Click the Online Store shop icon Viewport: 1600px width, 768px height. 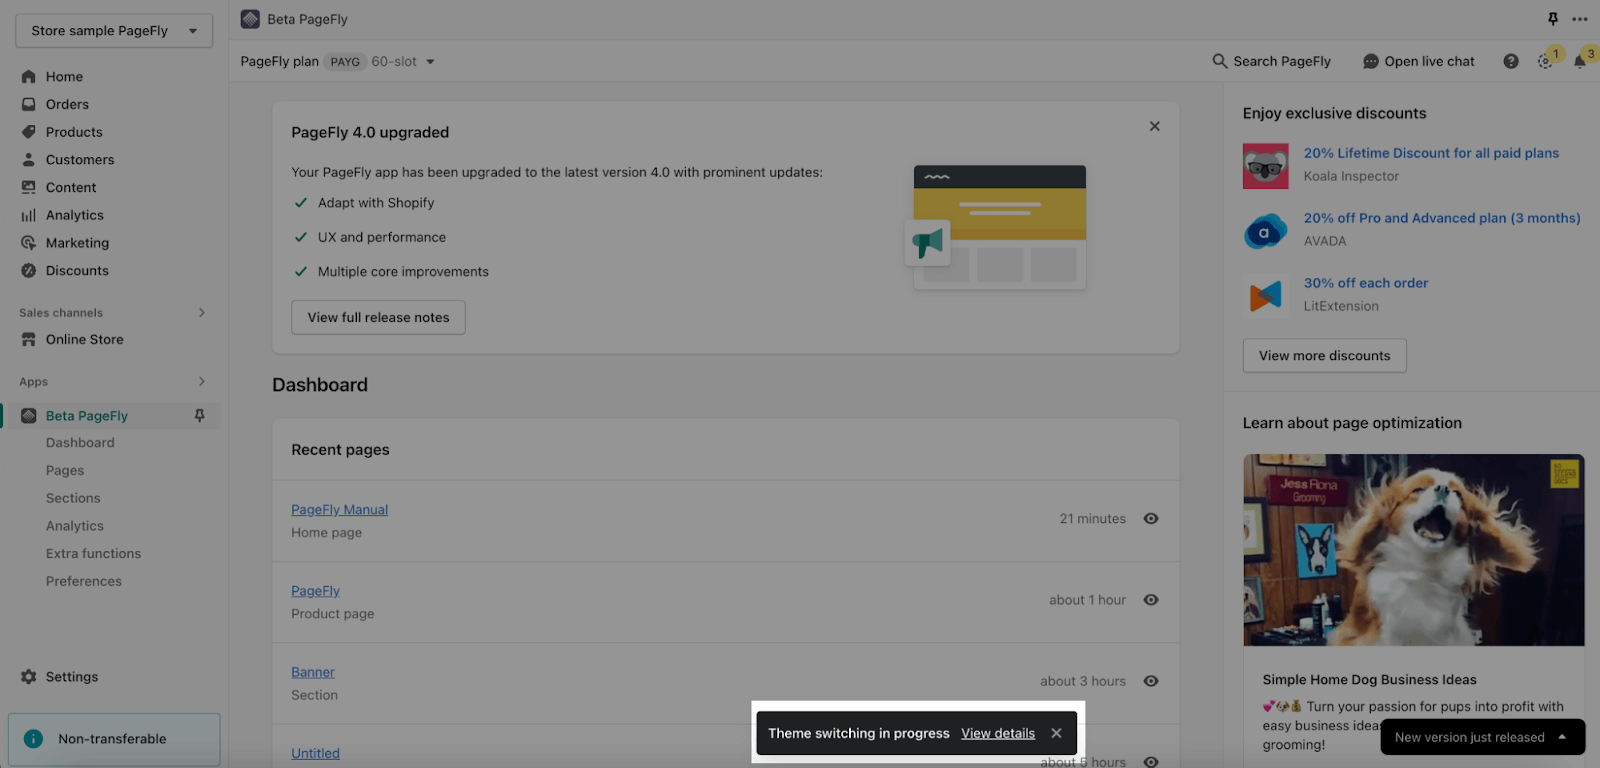[29, 340]
